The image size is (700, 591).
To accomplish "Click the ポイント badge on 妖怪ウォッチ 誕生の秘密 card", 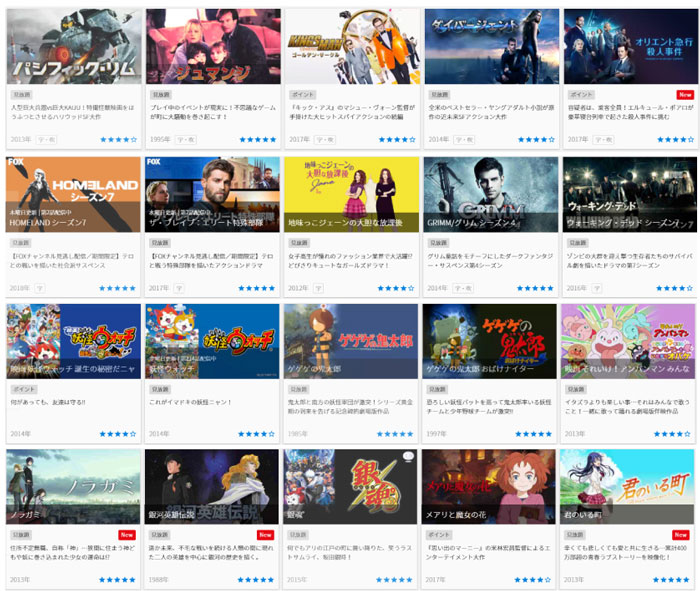I will (24, 389).
